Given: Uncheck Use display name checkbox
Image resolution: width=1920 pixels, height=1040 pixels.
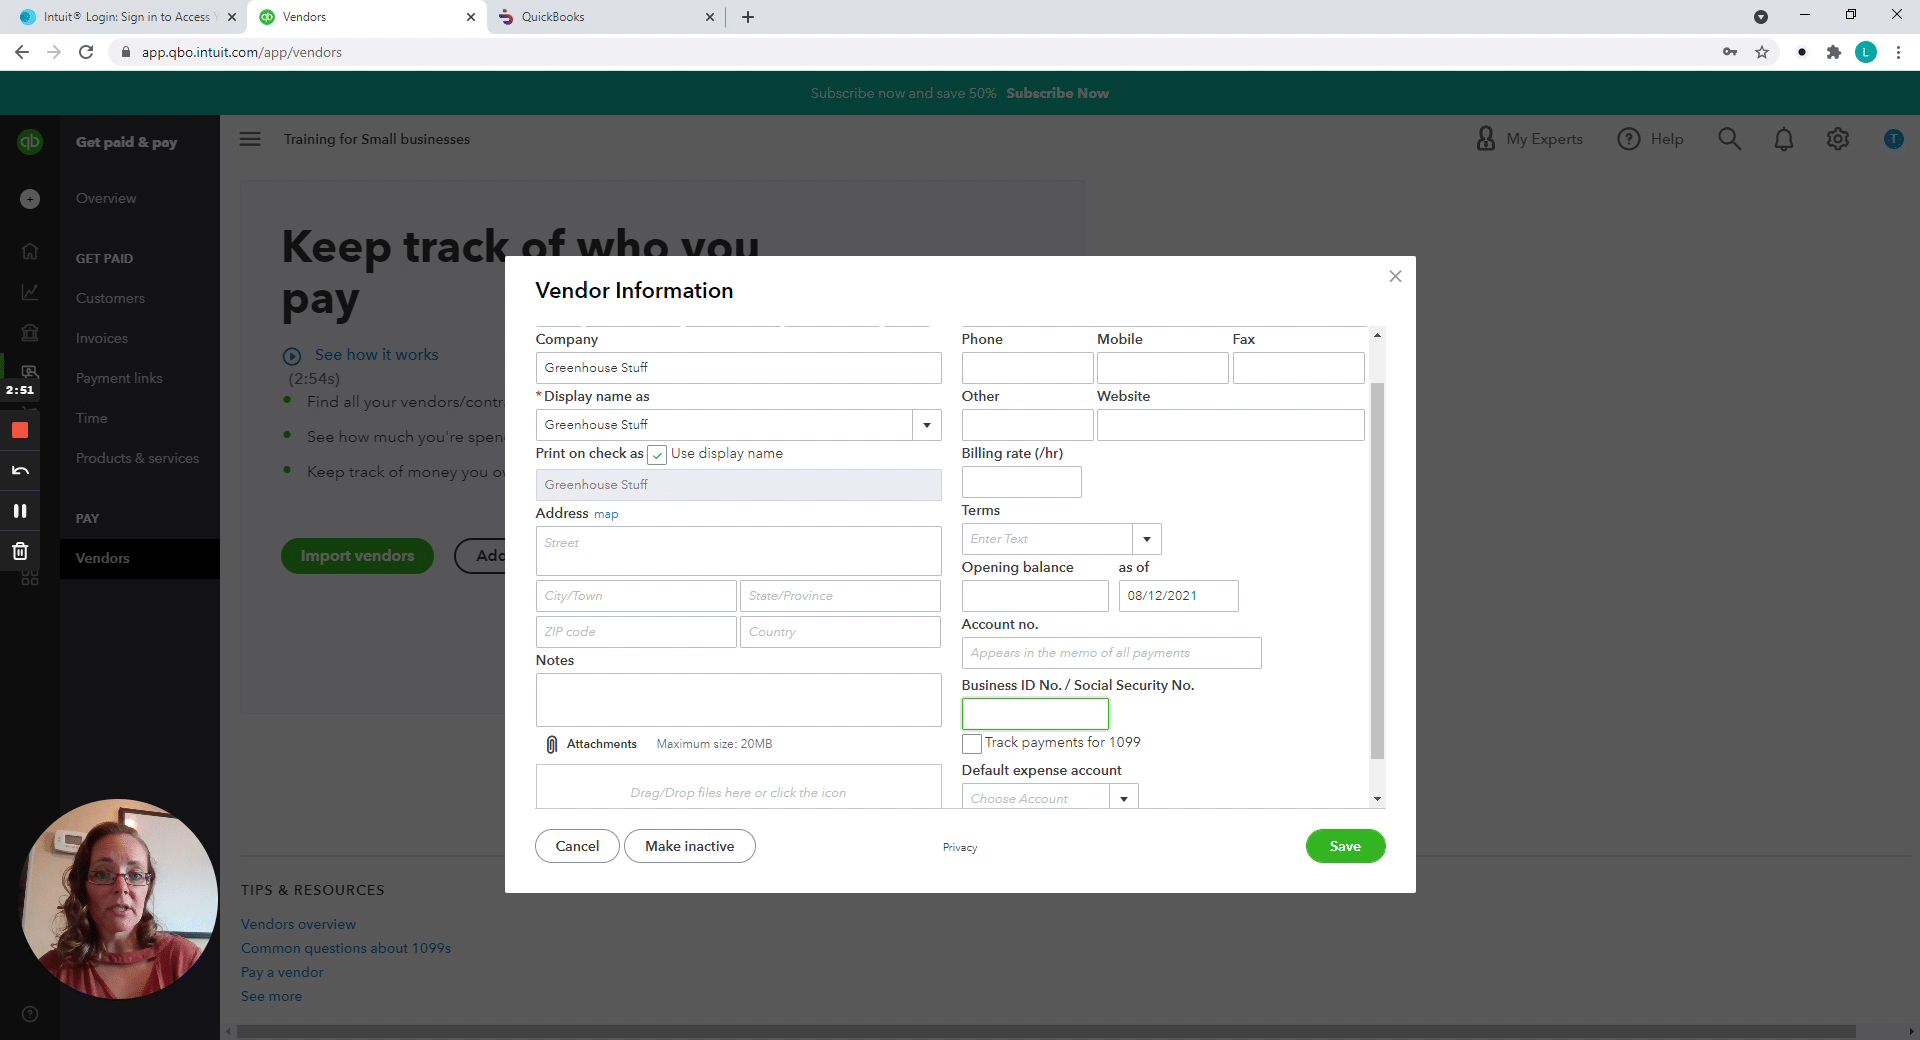Looking at the screenshot, I should pos(657,455).
